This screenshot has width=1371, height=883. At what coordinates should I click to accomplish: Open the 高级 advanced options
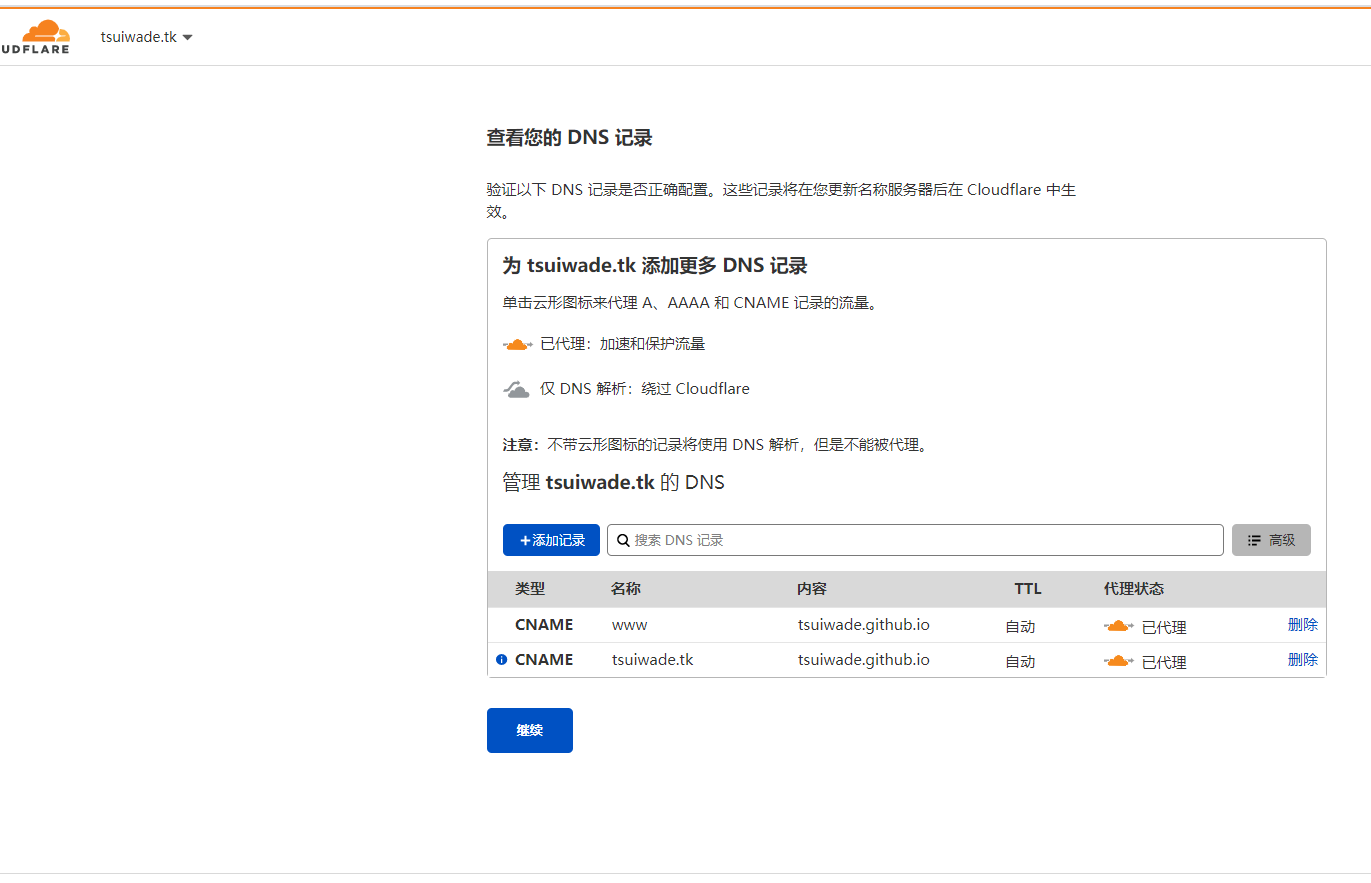[1271, 540]
